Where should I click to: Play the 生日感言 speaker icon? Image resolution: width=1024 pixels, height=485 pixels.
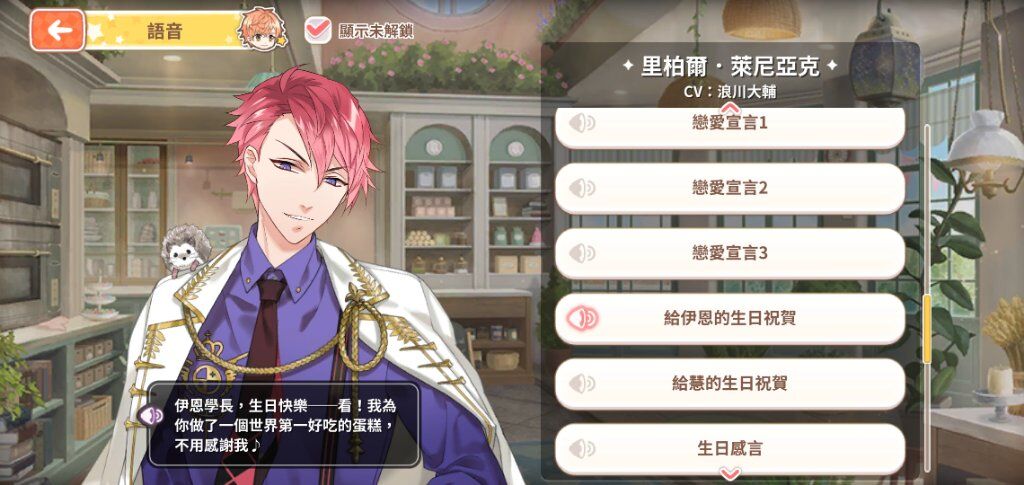(582, 448)
